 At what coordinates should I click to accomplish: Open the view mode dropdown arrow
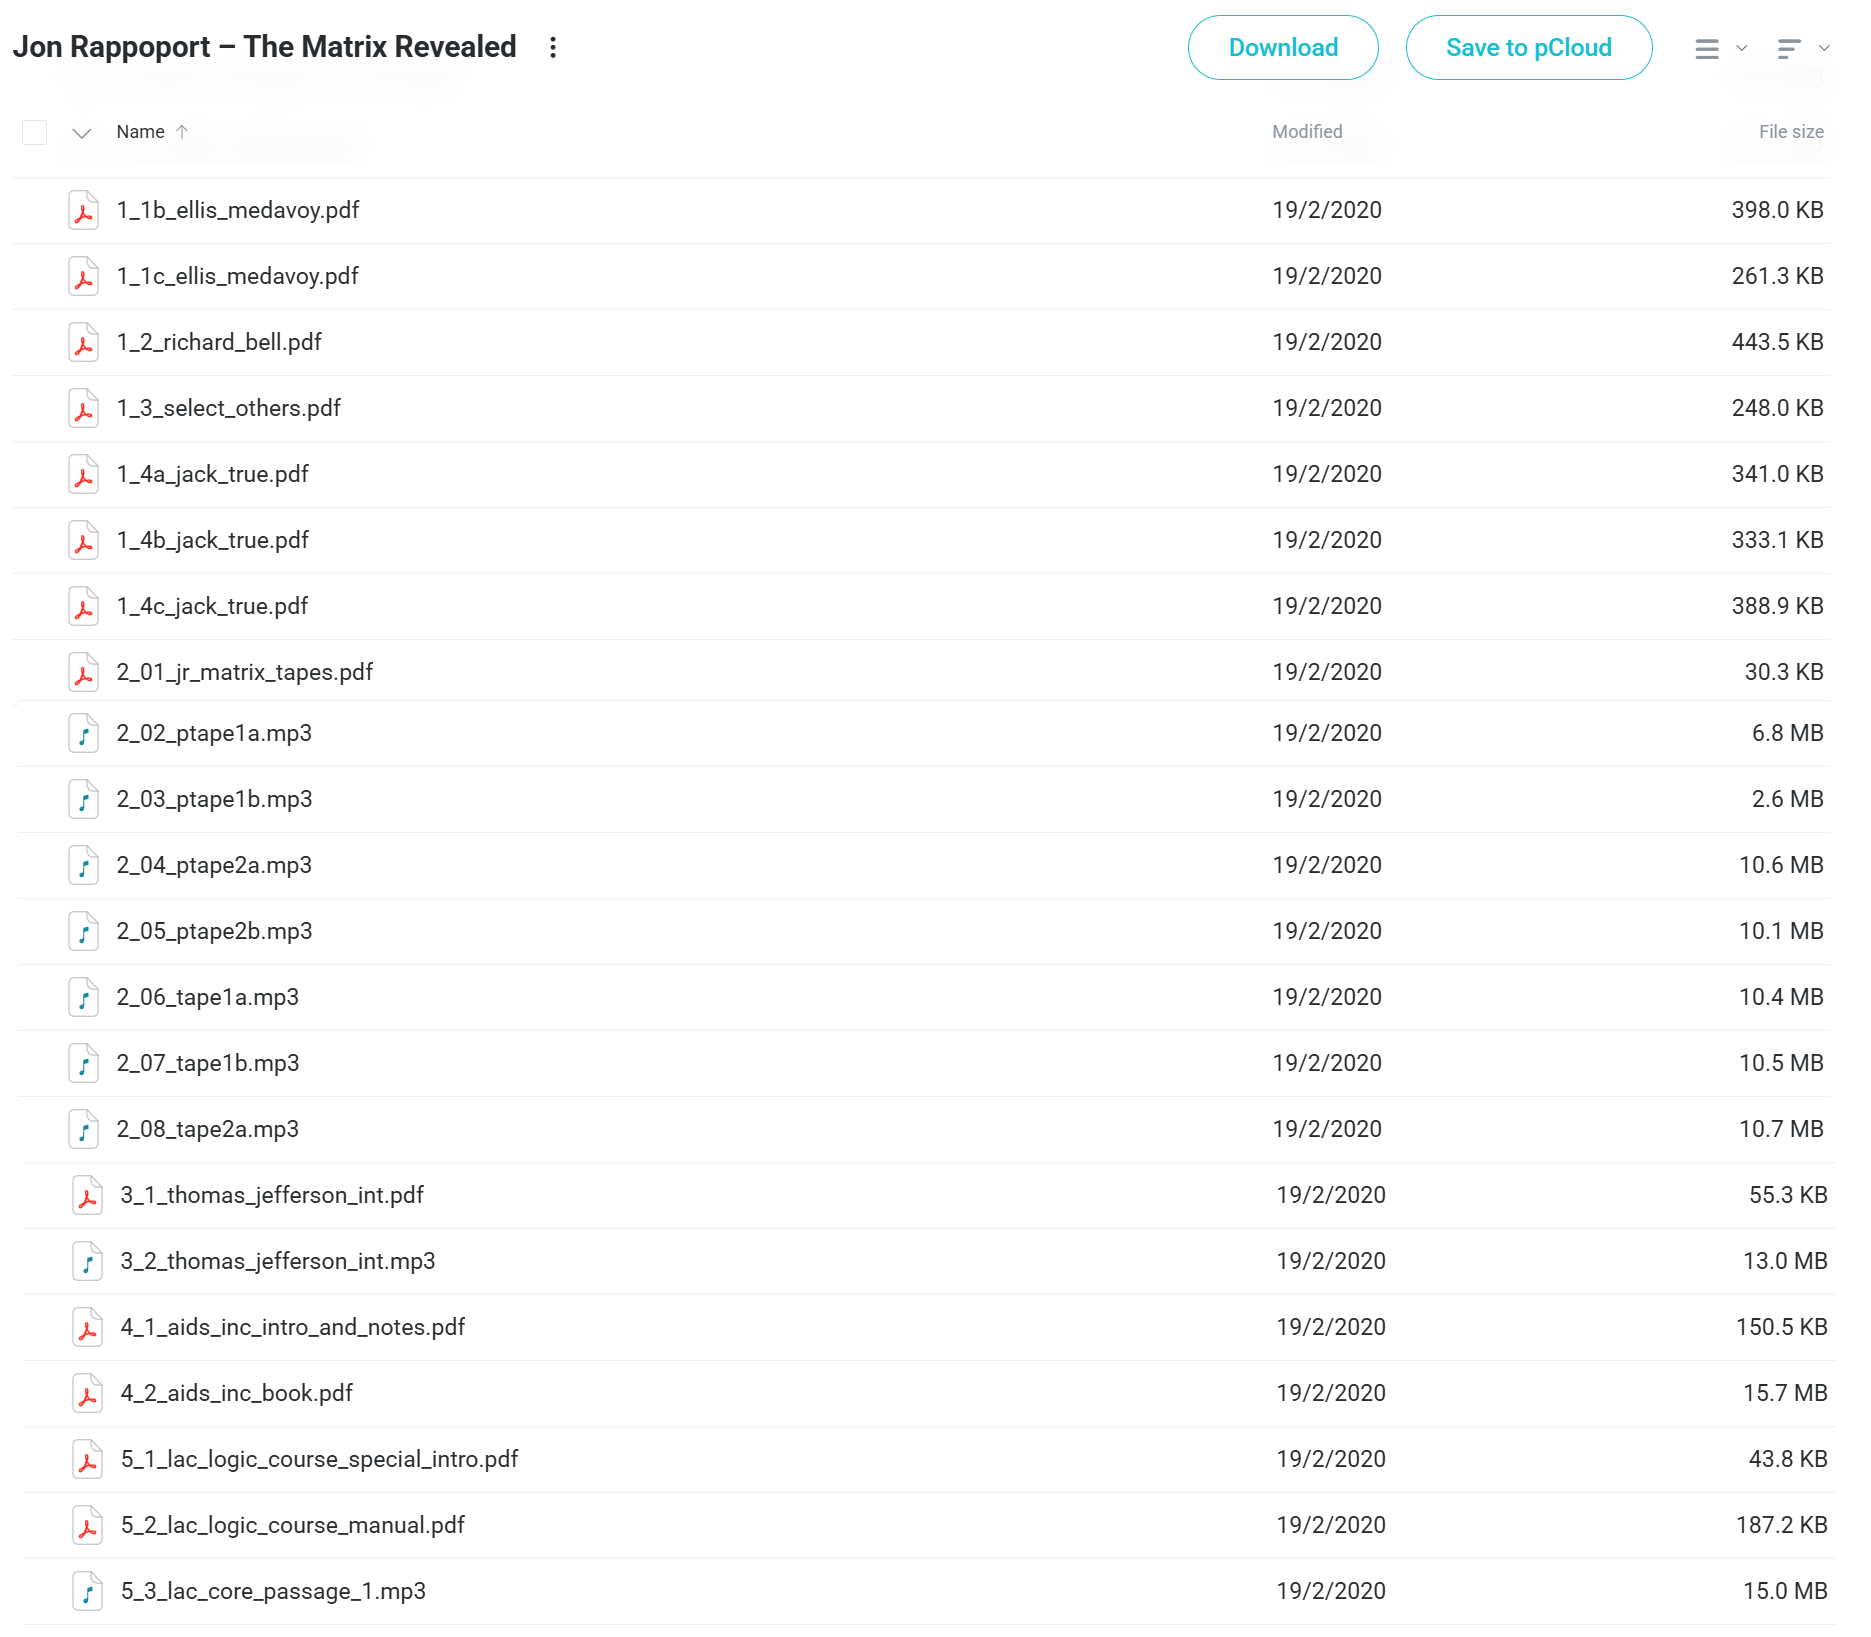coord(1741,49)
